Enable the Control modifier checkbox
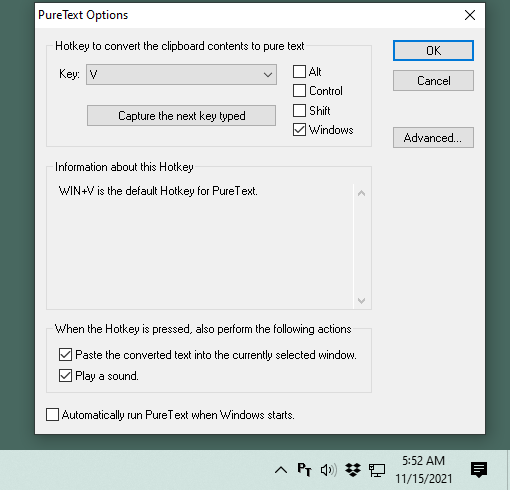 click(x=299, y=91)
